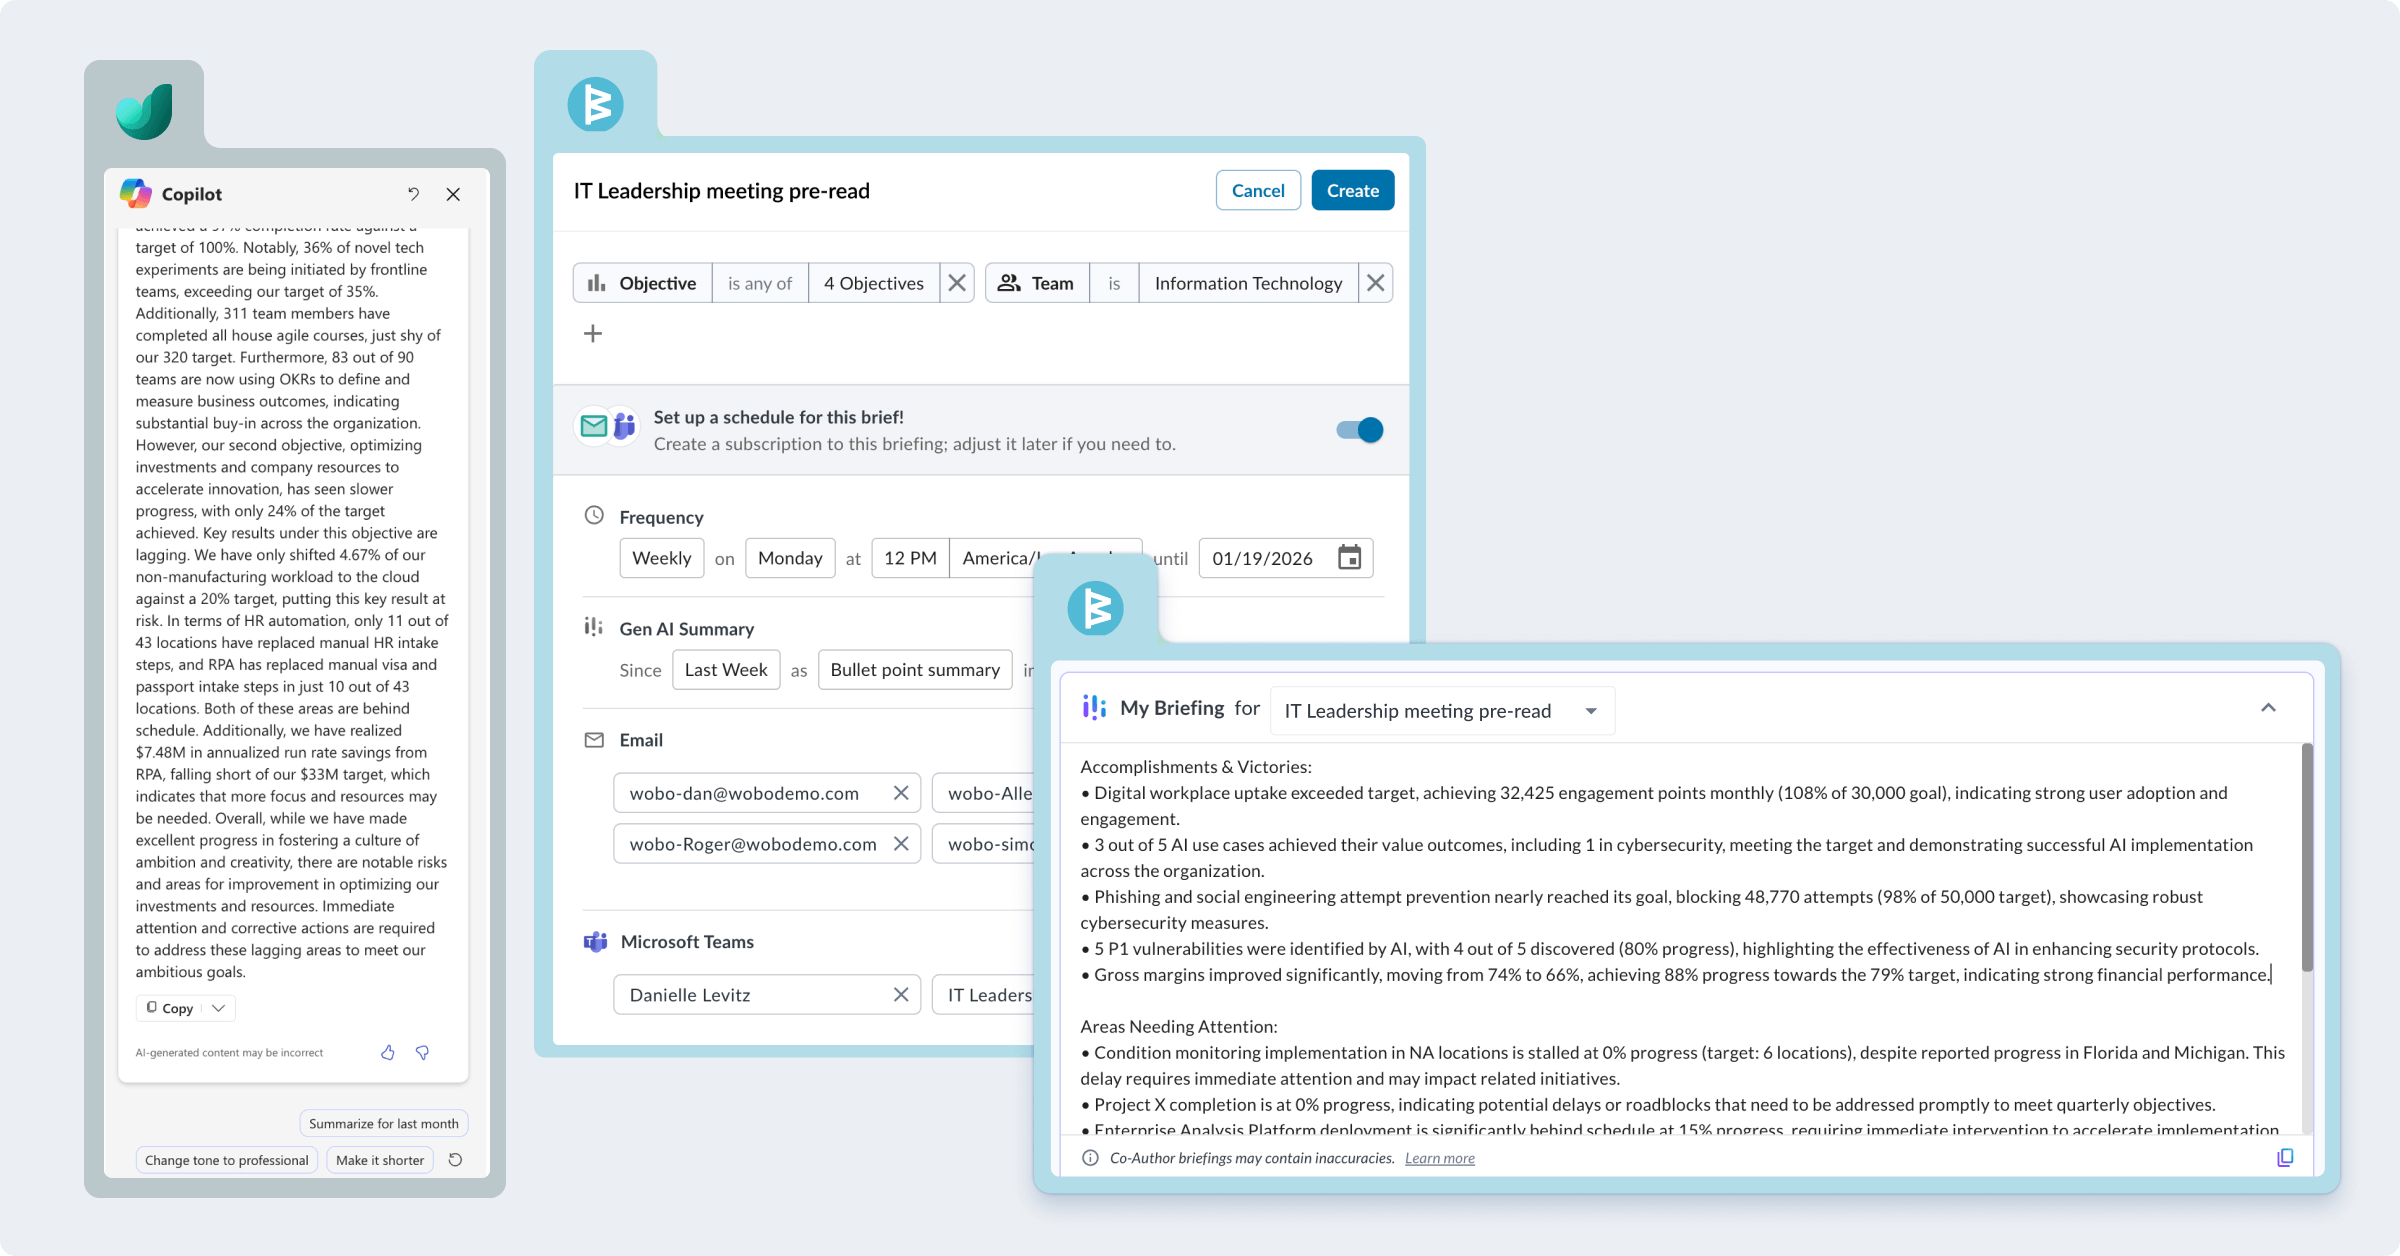Click the IT Leaders Teams recipient chip
2400x1256 pixels.
point(984,995)
